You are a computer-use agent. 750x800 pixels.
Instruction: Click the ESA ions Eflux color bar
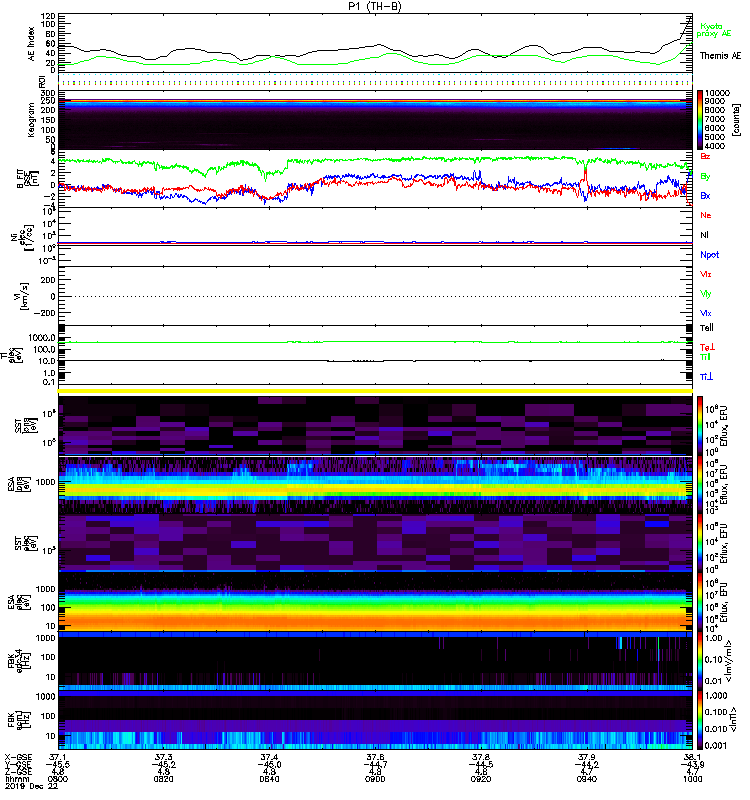pos(699,484)
